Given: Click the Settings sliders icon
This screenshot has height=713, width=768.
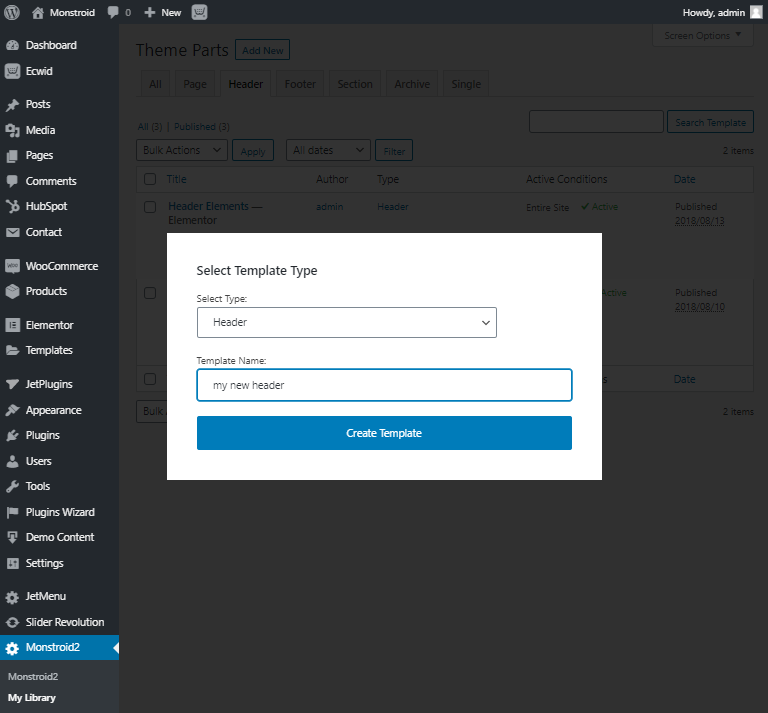Looking at the screenshot, I should [13, 564].
